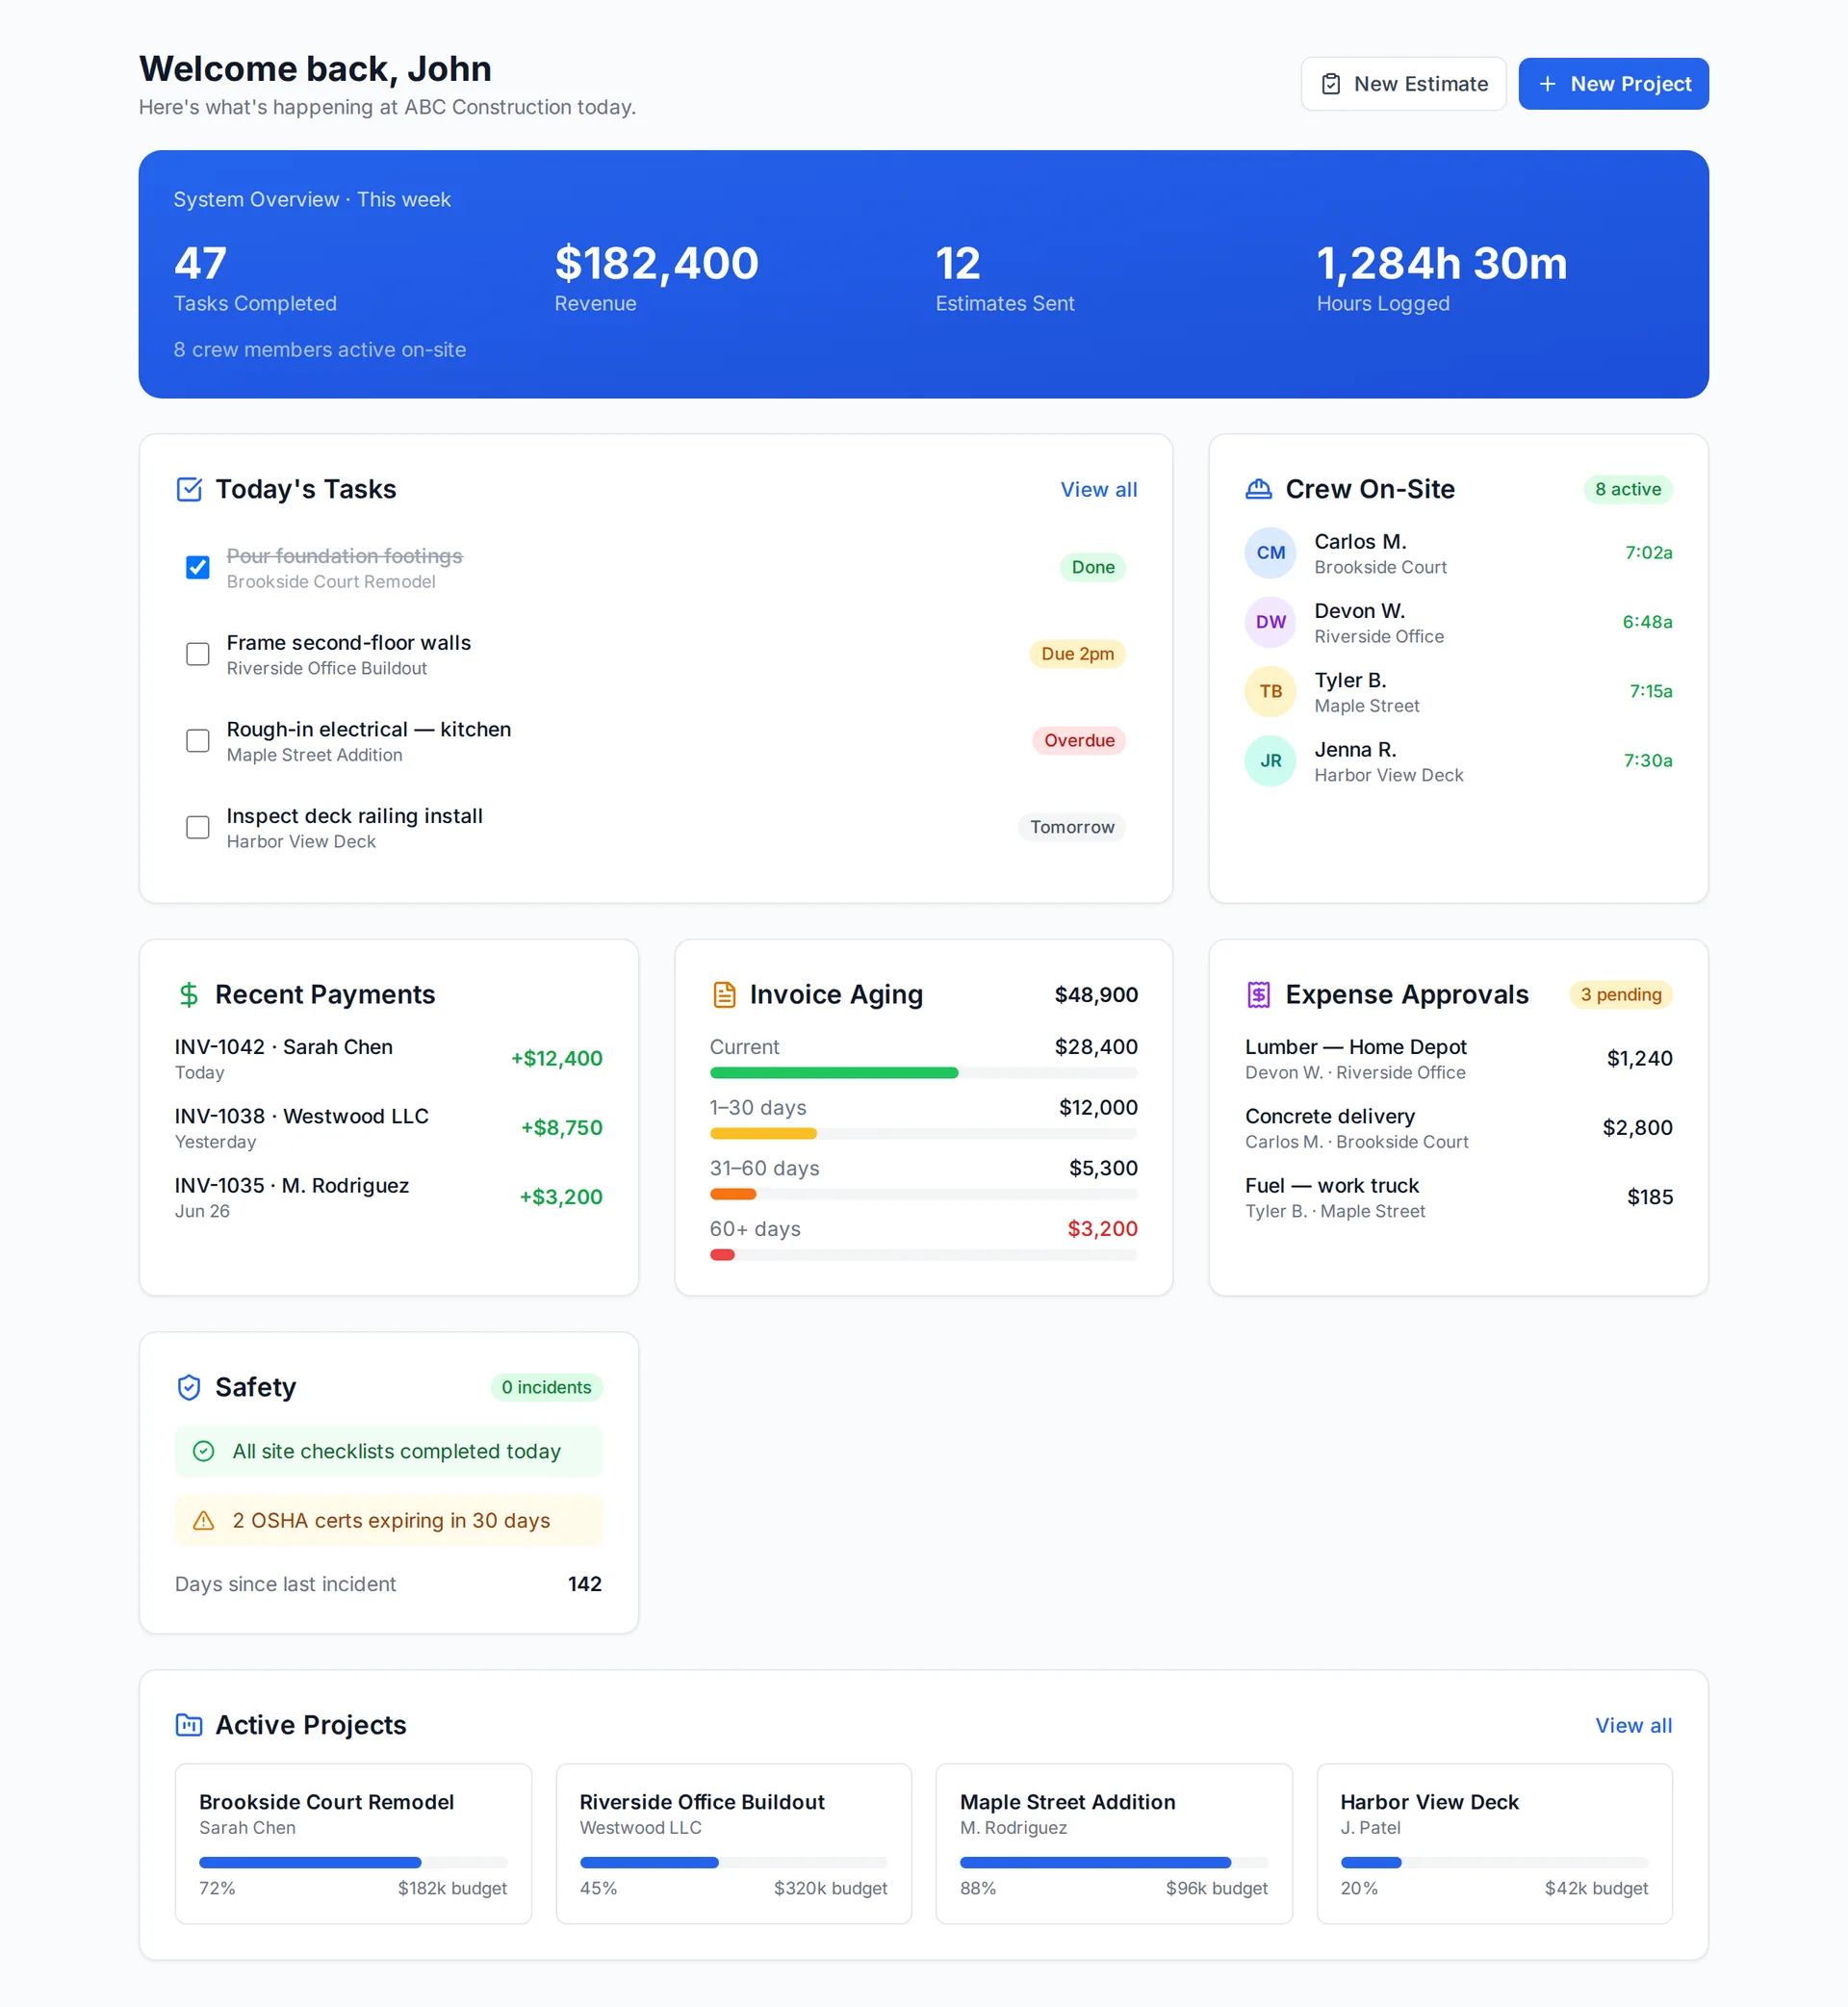
Task: Click the $48,900 invoice aging total
Action: (x=1096, y=994)
